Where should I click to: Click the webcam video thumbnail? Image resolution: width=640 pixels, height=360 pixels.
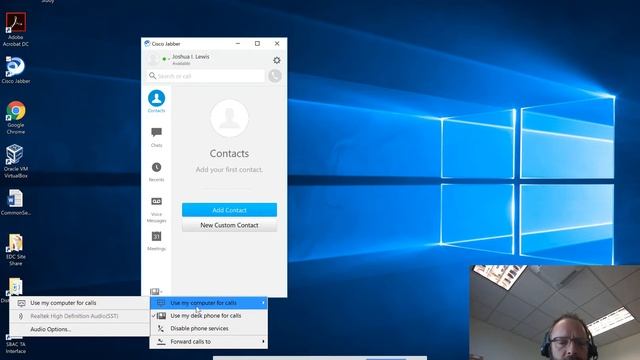tap(556, 313)
